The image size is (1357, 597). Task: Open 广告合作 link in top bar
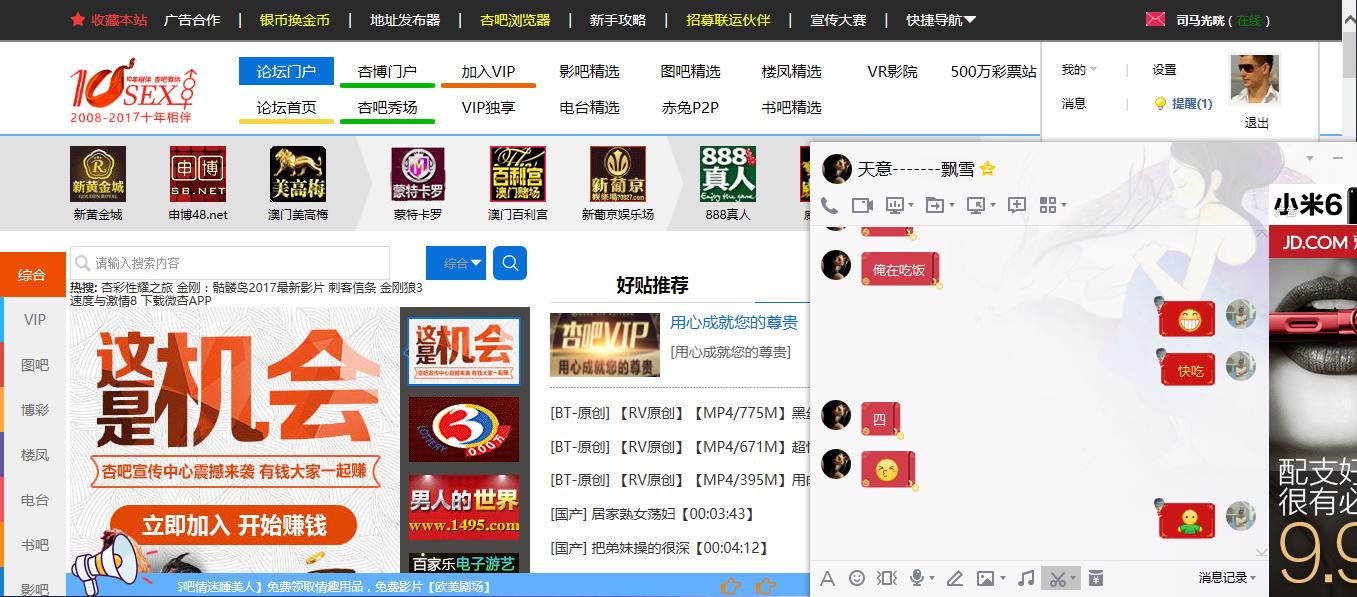click(192, 20)
